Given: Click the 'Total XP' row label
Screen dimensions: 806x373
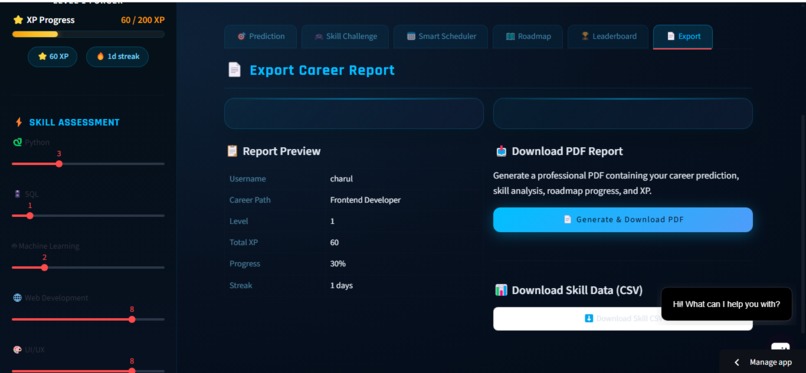Looking at the screenshot, I should 244,243.
